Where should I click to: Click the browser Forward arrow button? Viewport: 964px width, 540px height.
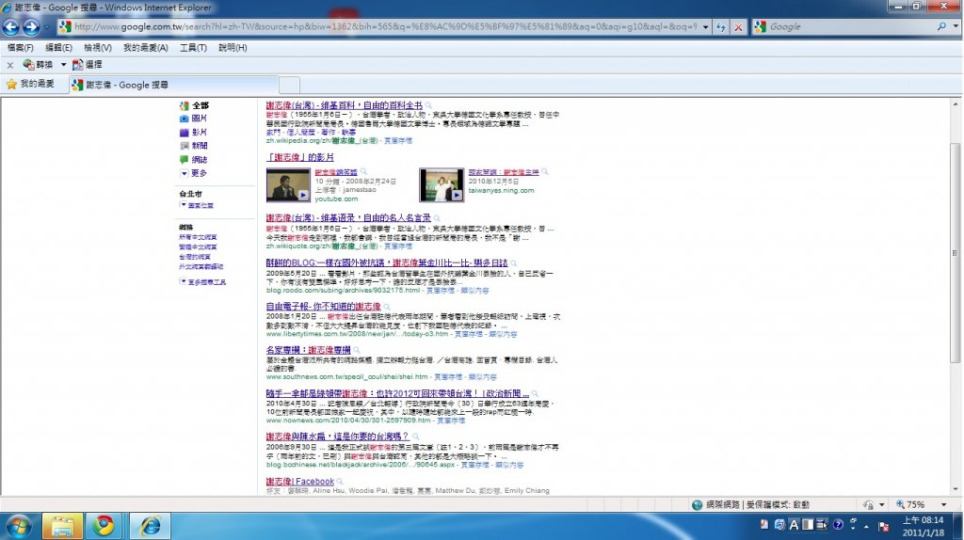(x=33, y=27)
